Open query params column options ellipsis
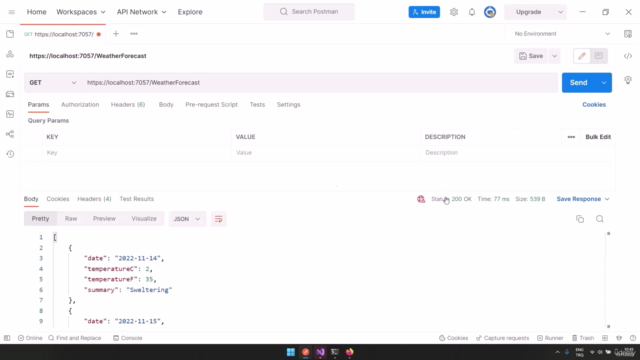Image resolution: width=640 pixels, height=360 pixels. coord(571,137)
